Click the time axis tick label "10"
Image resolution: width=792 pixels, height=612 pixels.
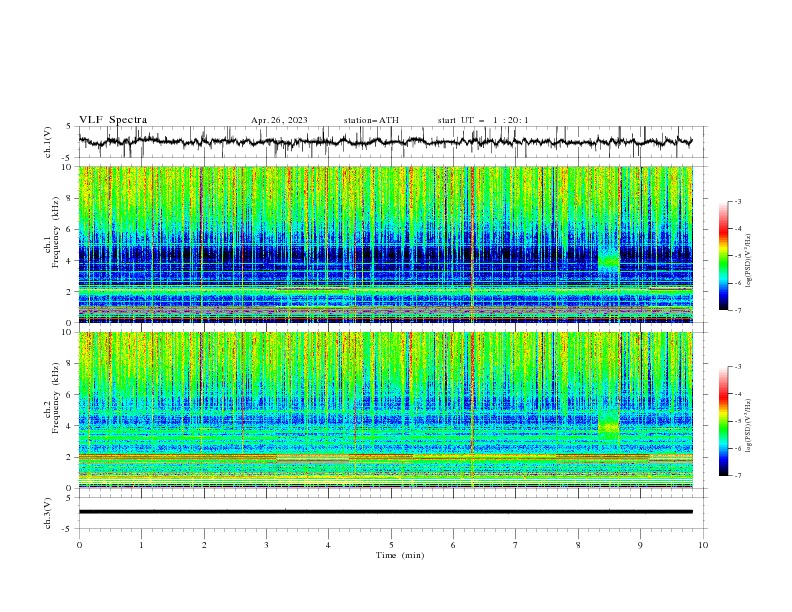703,545
